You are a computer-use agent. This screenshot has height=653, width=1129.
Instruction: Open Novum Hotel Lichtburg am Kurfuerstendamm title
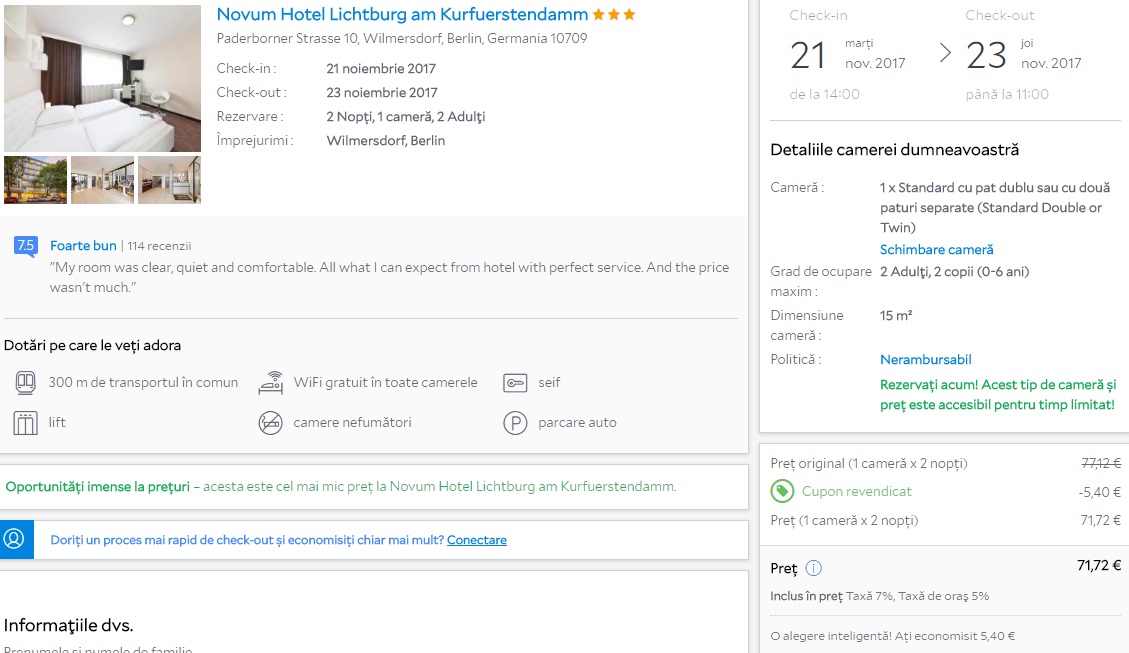pyautogui.click(x=402, y=15)
